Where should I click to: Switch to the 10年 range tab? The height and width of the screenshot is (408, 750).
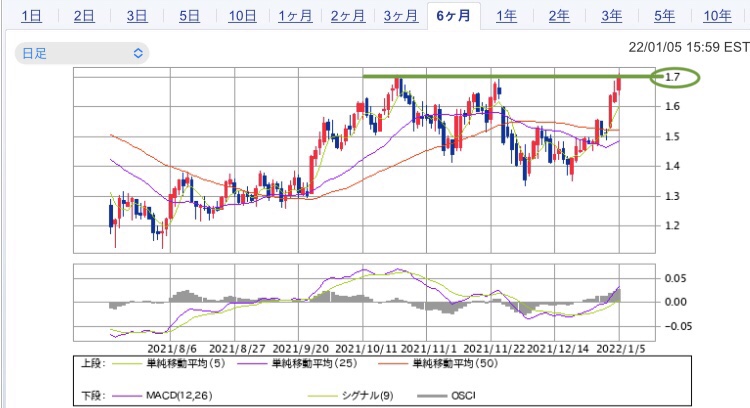pyautogui.click(x=717, y=15)
